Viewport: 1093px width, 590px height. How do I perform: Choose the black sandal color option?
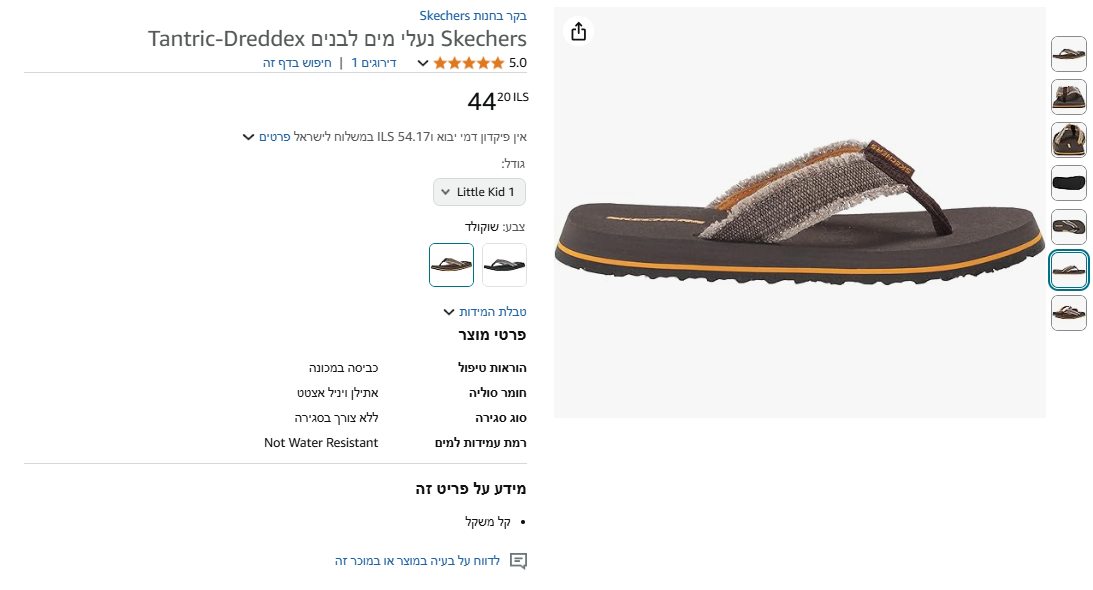pyautogui.click(x=504, y=265)
